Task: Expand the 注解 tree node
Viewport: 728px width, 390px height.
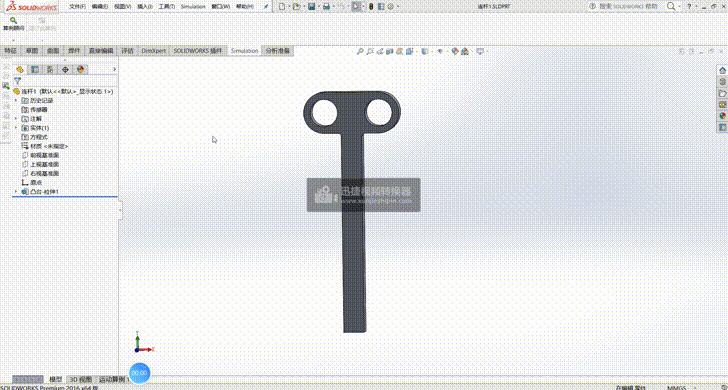Action: [17, 119]
